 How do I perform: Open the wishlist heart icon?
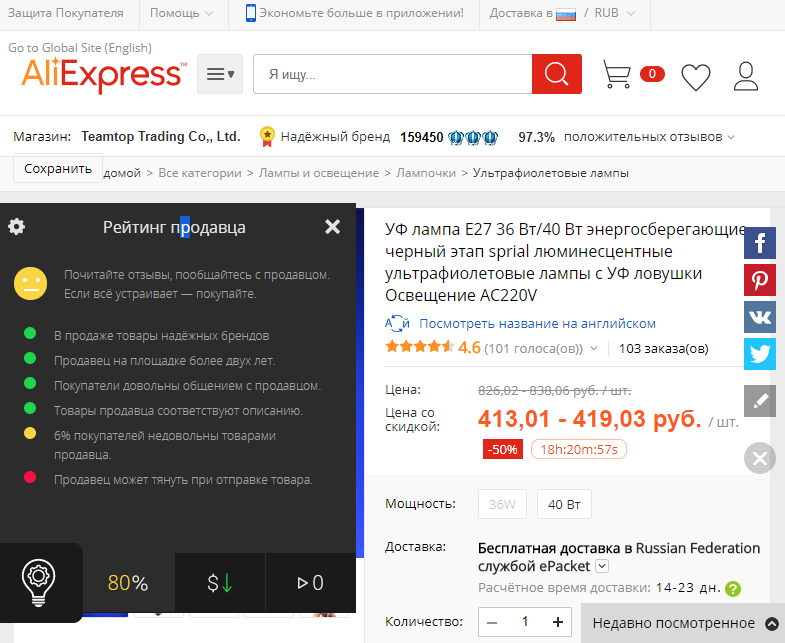pyautogui.click(x=696, y=77)
